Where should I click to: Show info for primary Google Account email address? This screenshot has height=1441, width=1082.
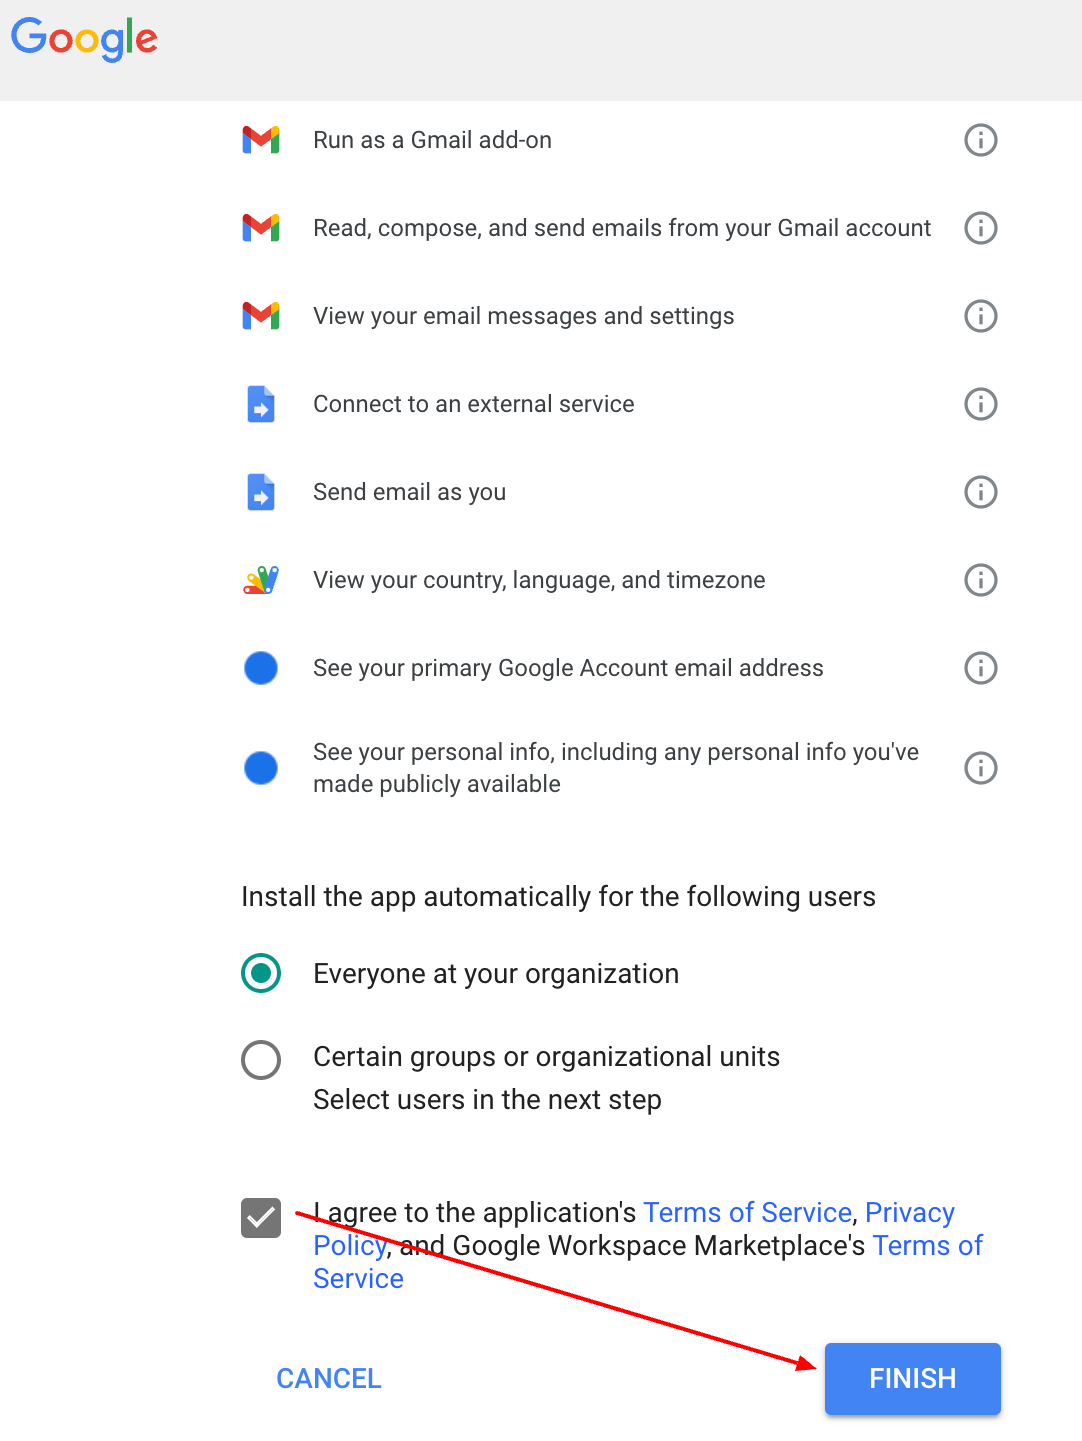(980, 668)
